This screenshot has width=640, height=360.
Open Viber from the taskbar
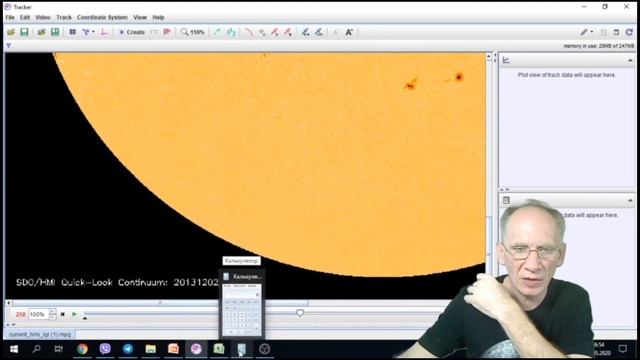pyautogui.click(x=105, y=349)
